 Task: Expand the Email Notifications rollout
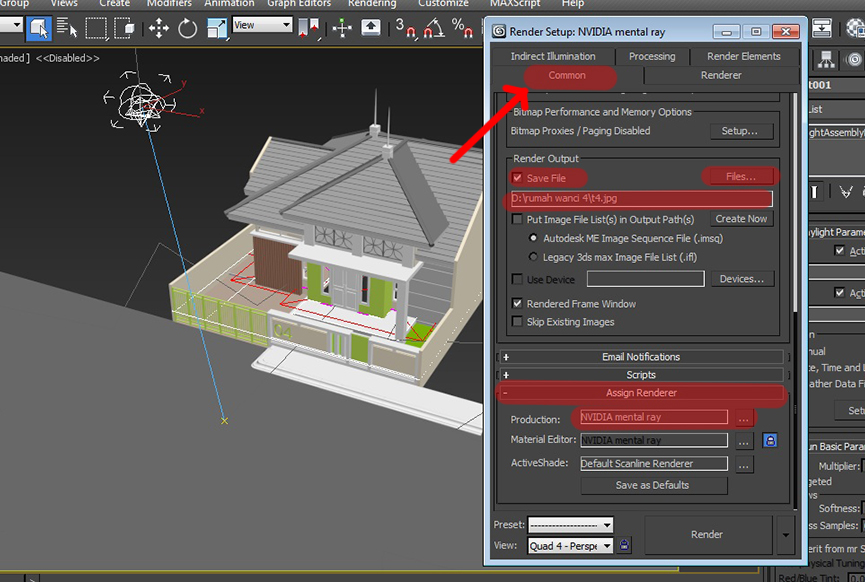(x=641, y=357)
